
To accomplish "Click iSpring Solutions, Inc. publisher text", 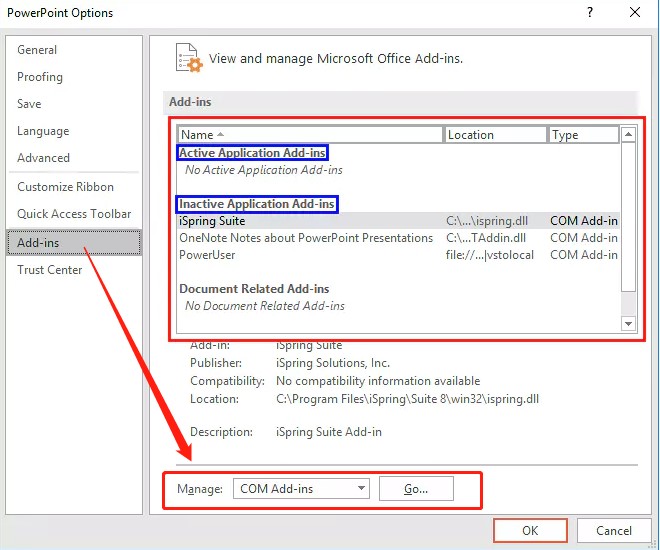I will [x=333, y=363].
